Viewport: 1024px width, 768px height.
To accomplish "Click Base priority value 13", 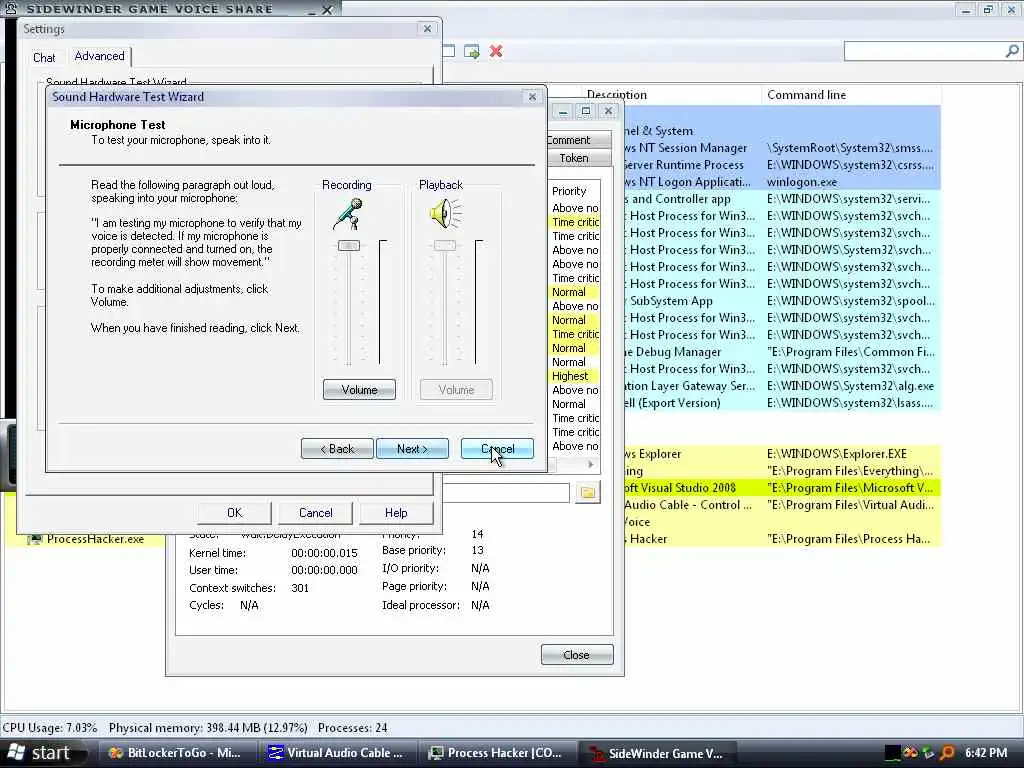I will [x=477, y=551].
